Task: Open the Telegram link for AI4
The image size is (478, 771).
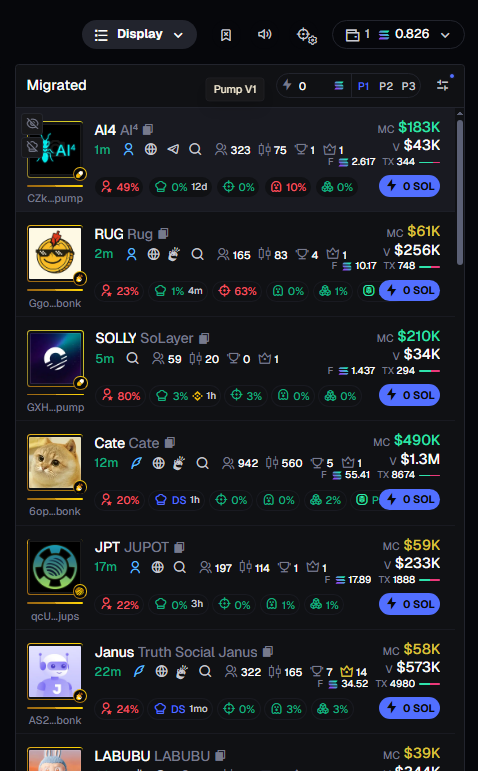Action: (x=173, y=149)
